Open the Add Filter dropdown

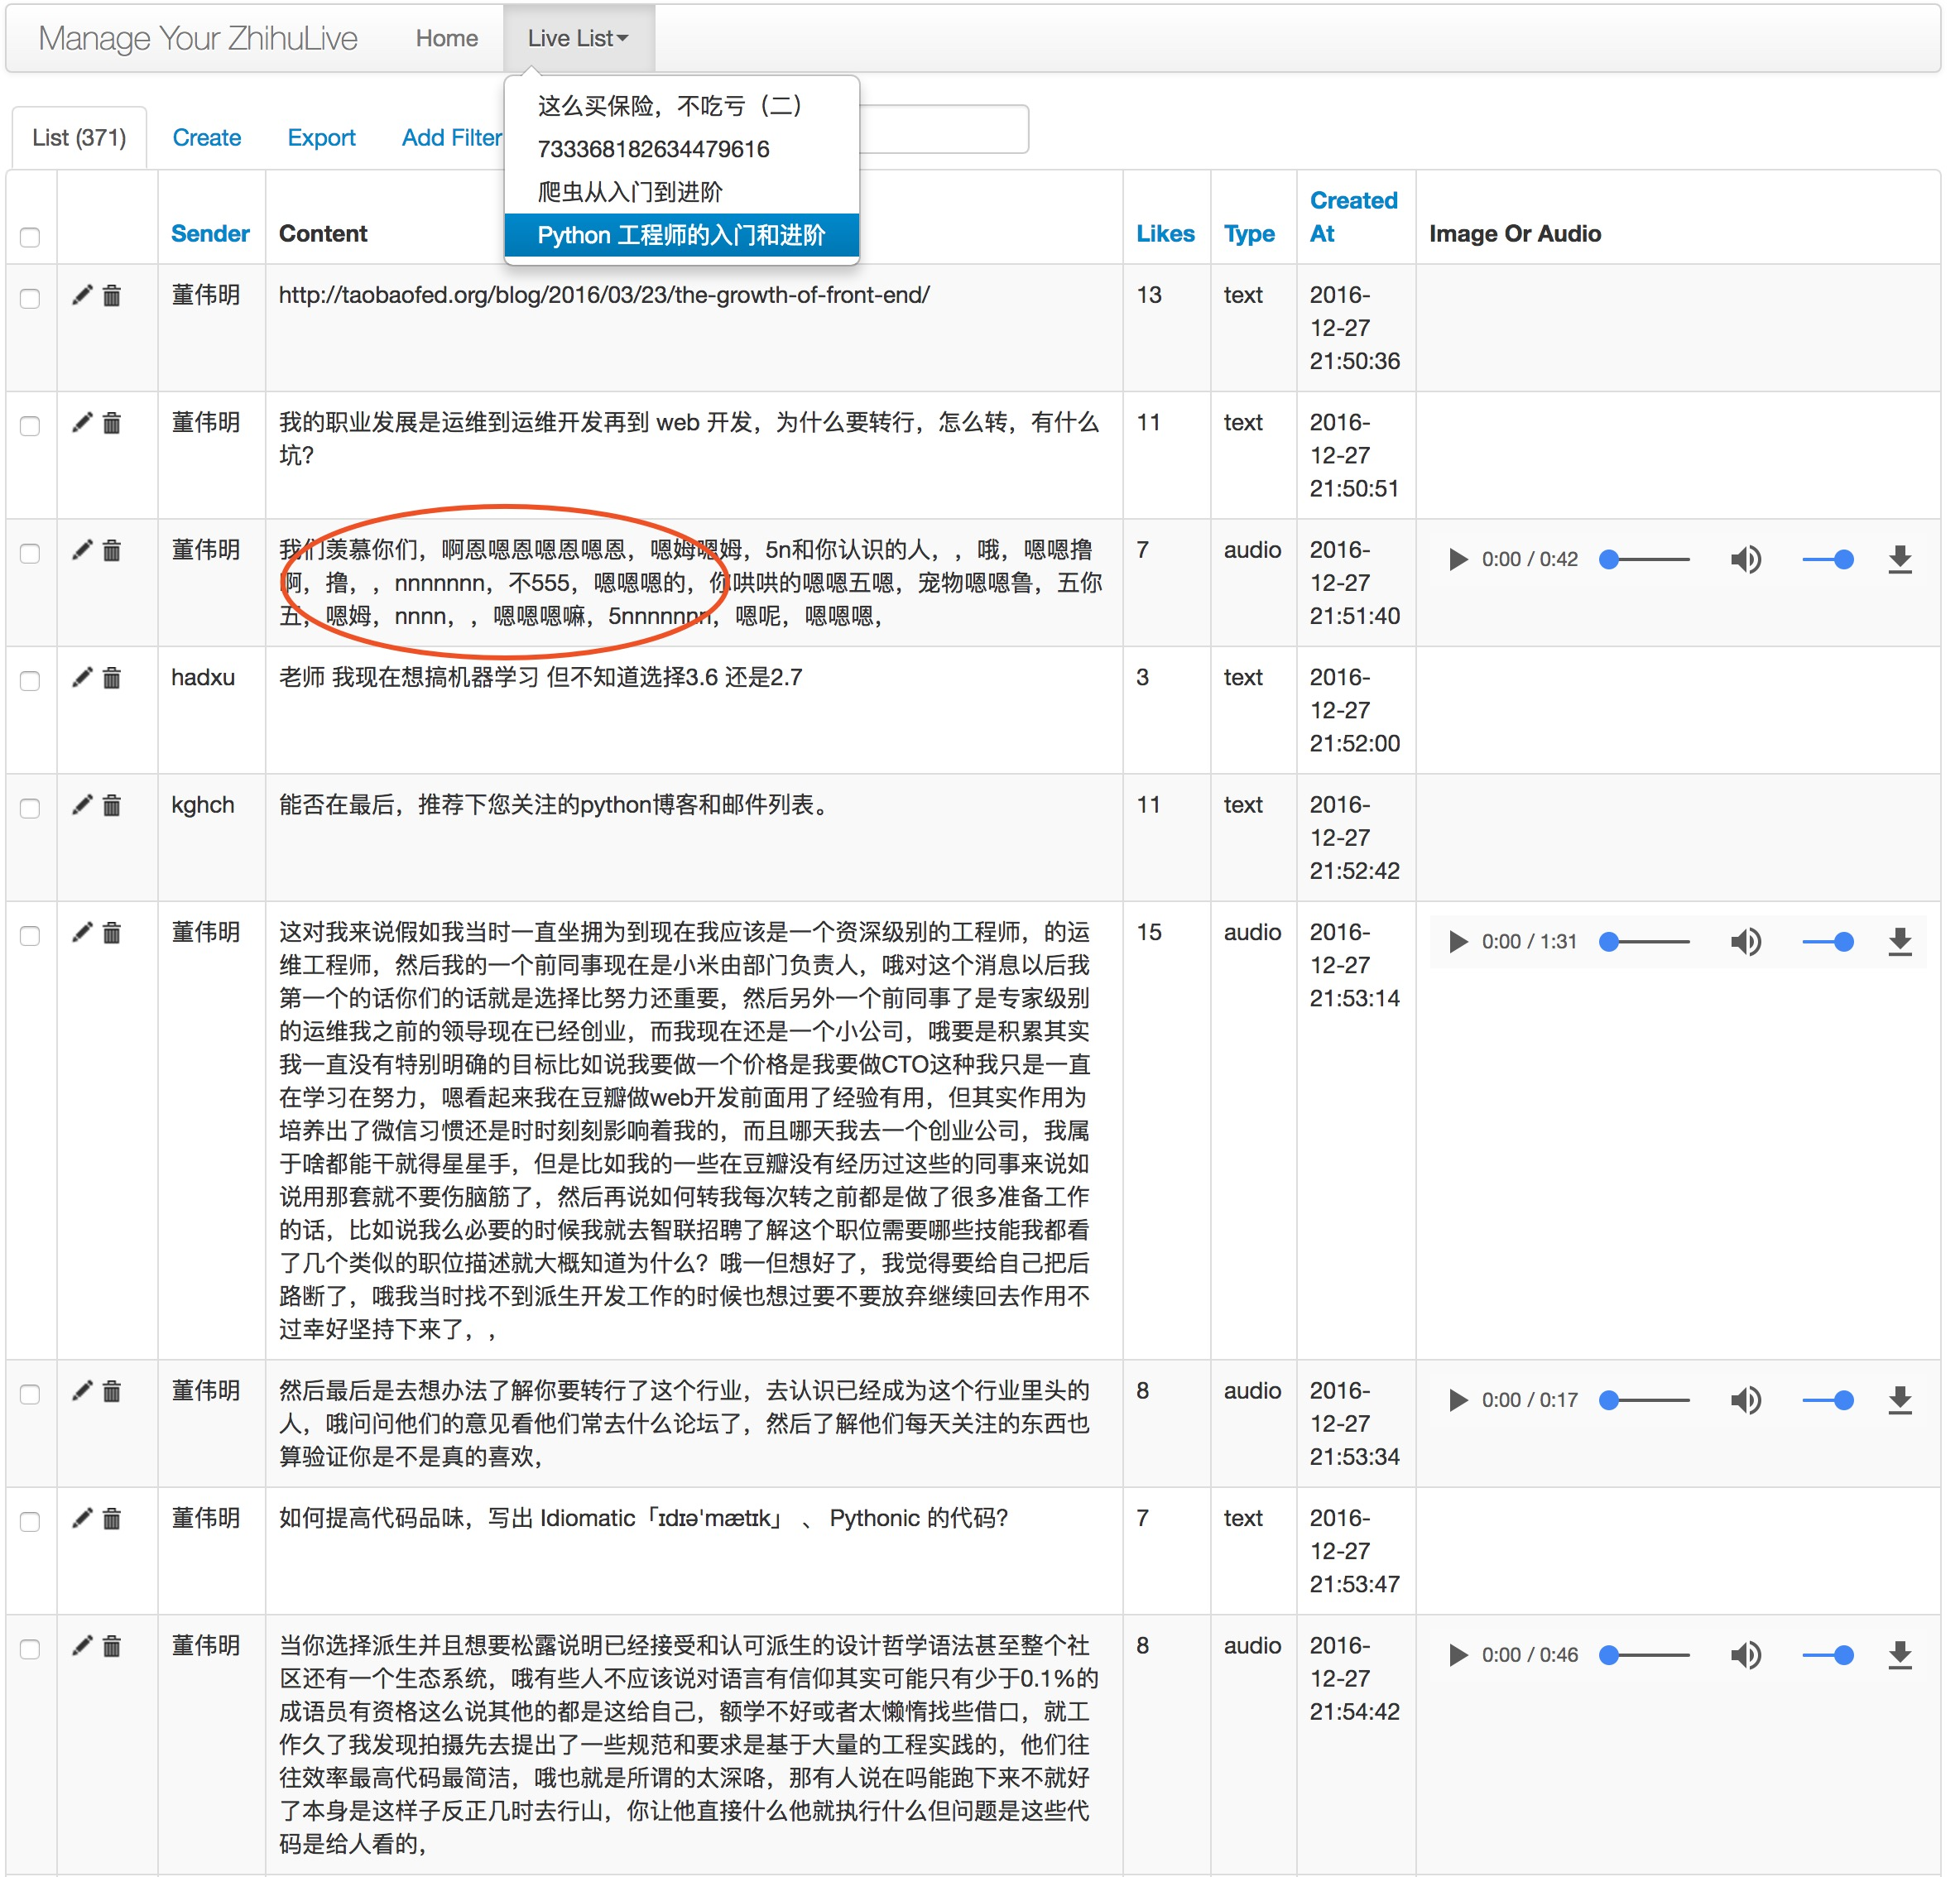452,137
